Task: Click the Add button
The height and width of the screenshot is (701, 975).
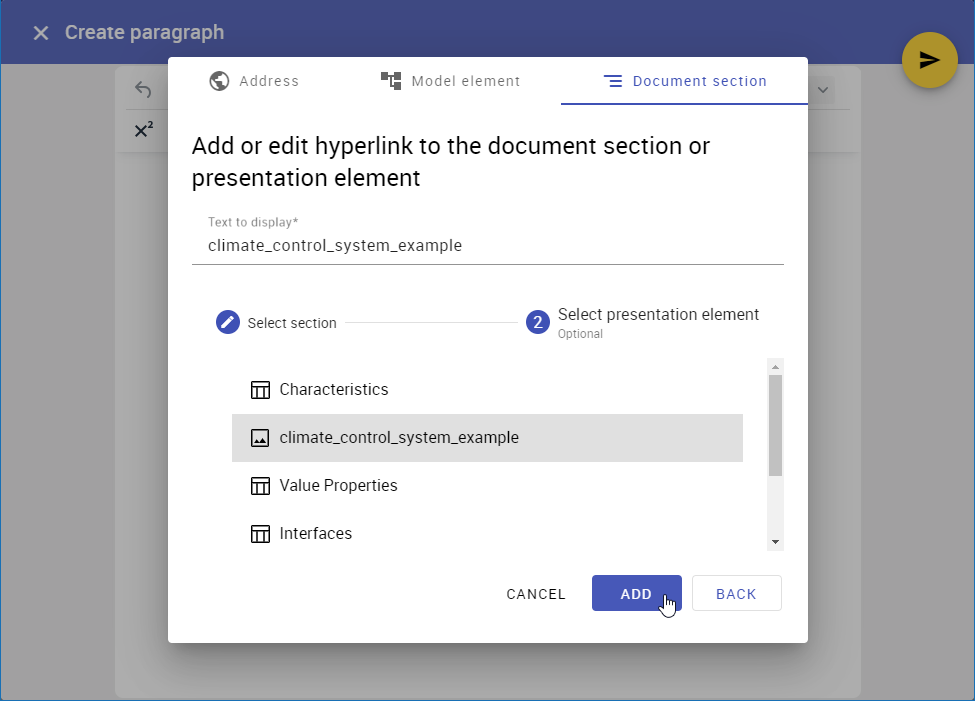Action: click(636, 593)
